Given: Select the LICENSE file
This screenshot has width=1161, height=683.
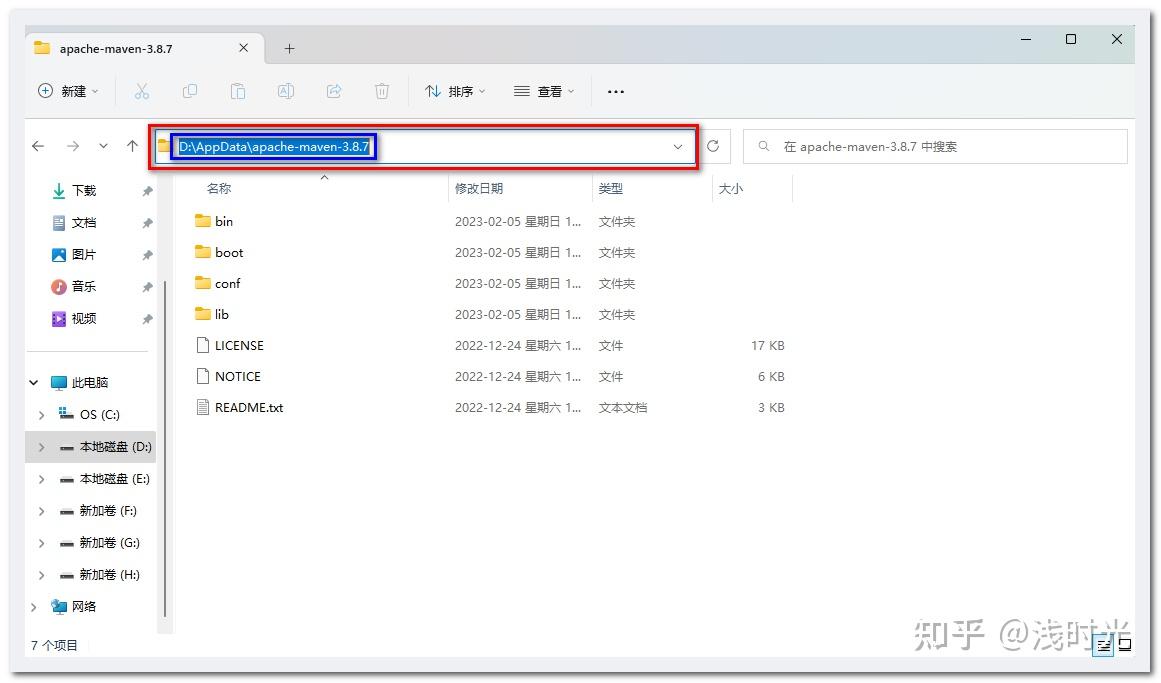Looking at the screenshot, I should [238, 345].
